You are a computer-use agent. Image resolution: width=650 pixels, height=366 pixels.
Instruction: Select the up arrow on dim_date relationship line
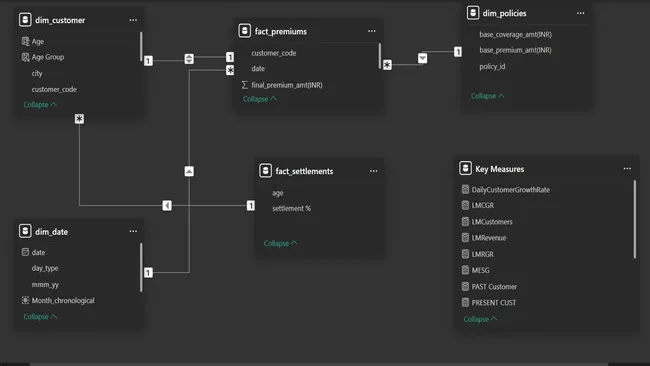point(189,171)
